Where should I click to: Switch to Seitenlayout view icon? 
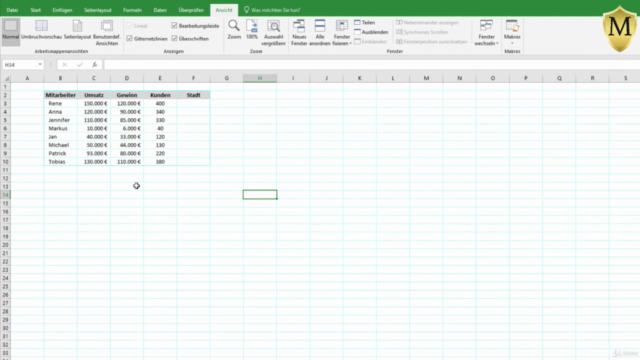[x=77, y=30]
